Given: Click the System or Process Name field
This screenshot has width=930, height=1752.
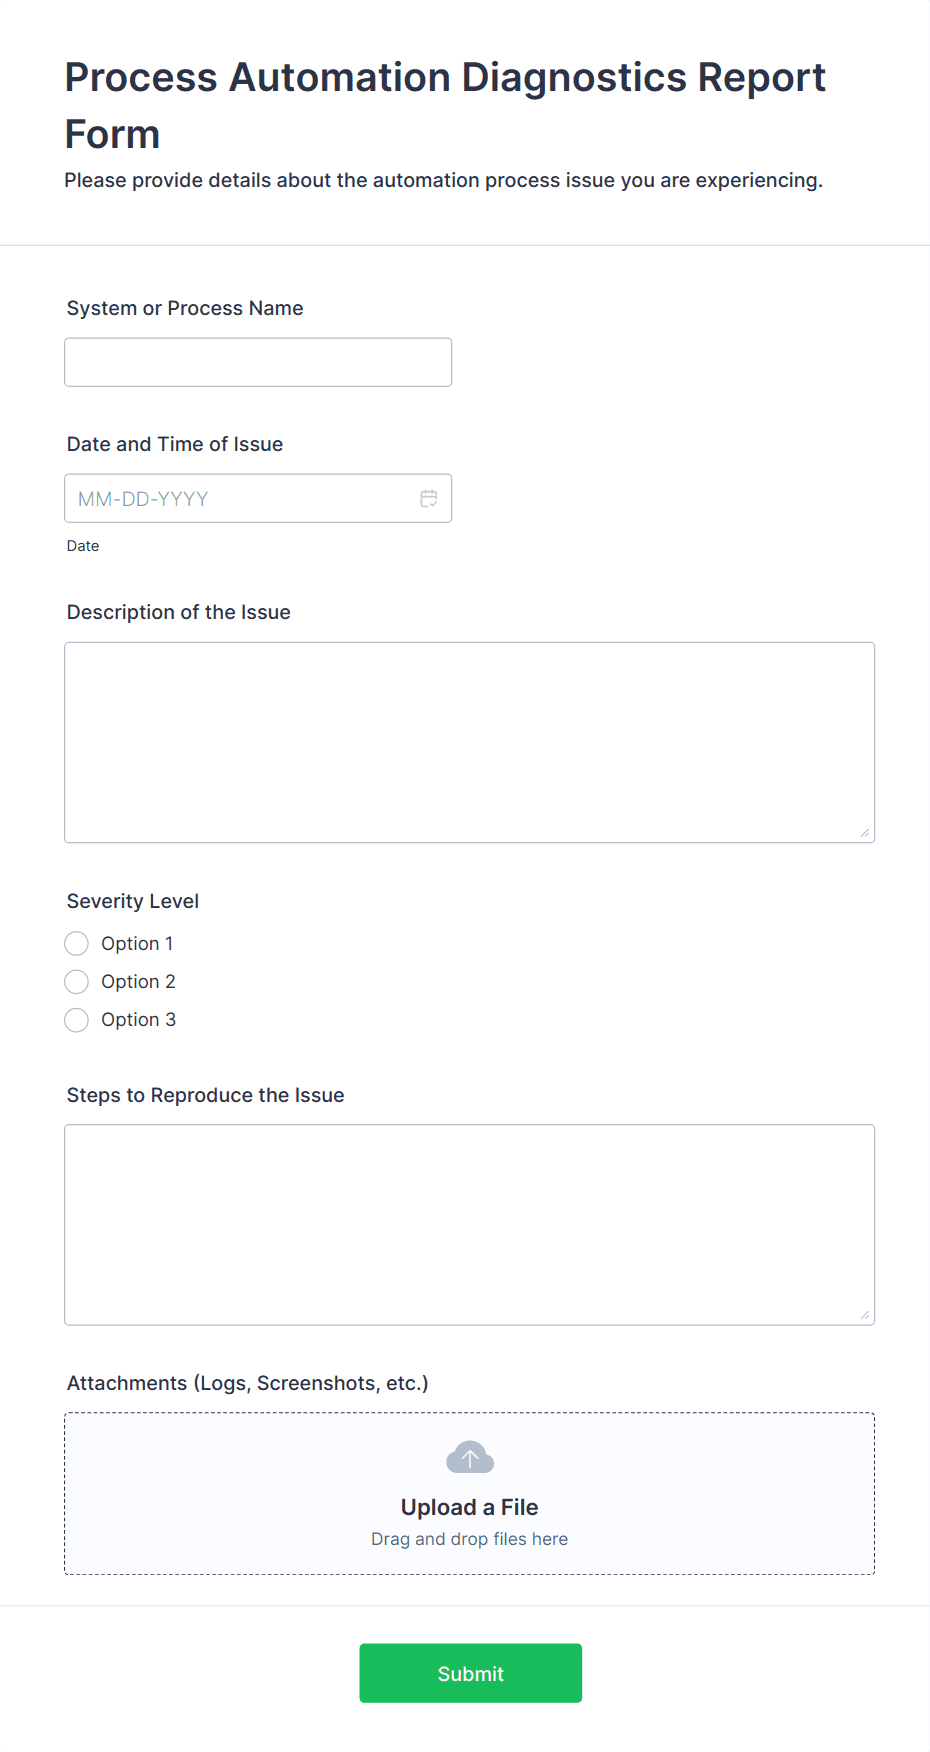Looking at the screenshot, I should point(257,361).
